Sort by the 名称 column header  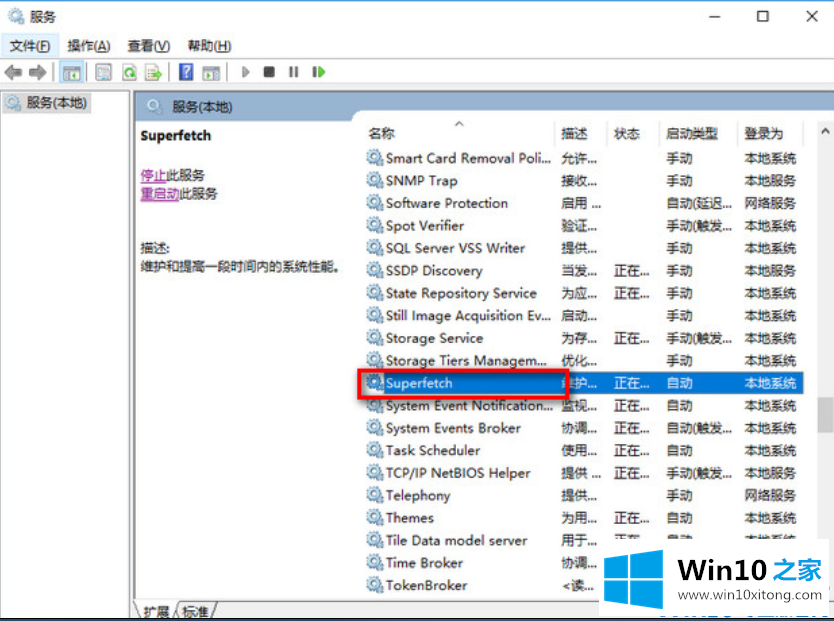tap(460, 133)
